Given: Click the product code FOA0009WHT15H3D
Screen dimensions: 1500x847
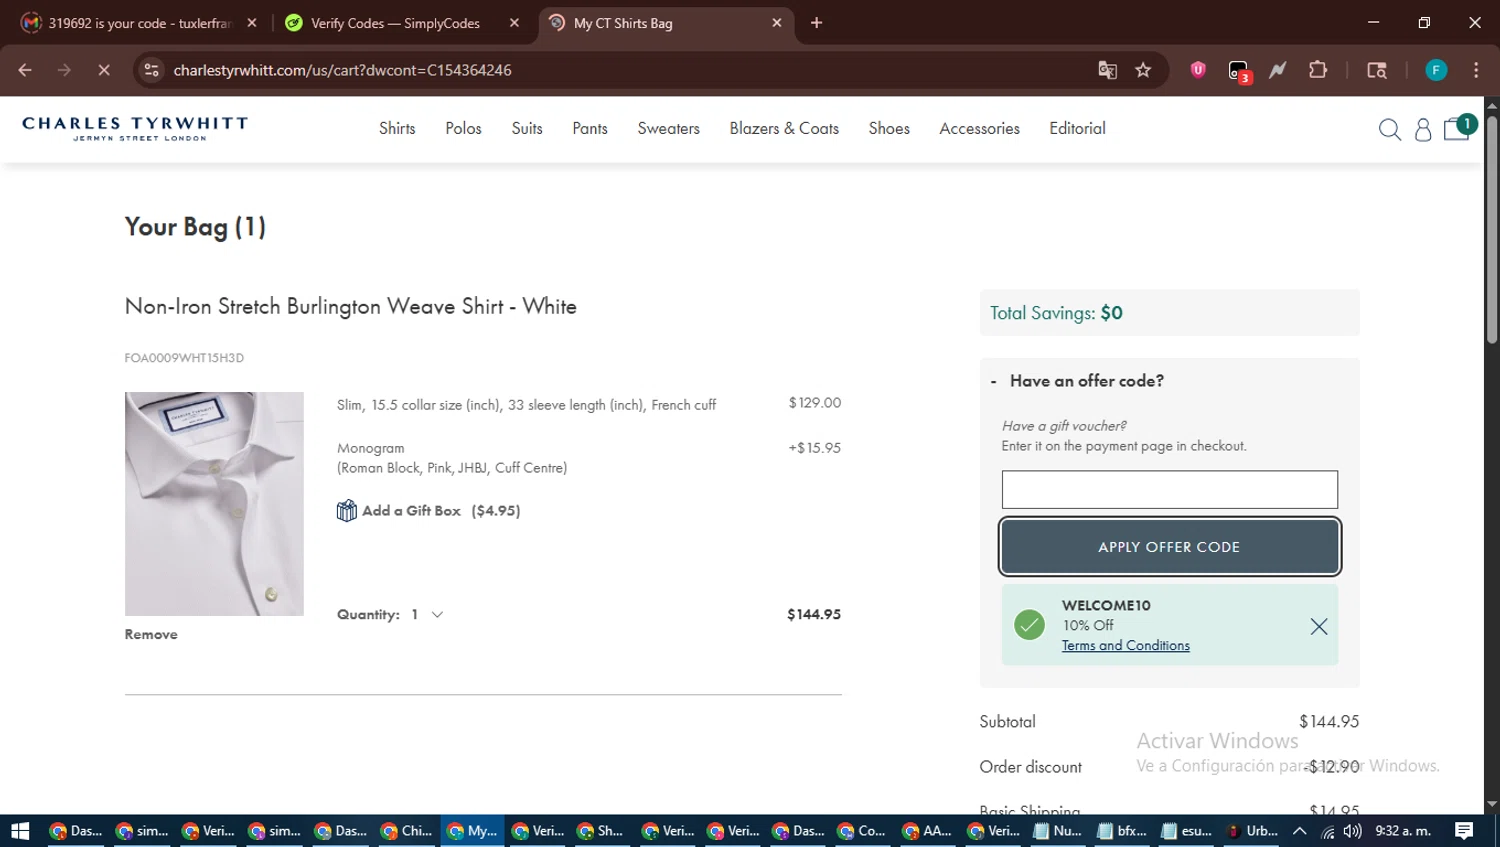Looking at the screenshot, I should point(184,358).
